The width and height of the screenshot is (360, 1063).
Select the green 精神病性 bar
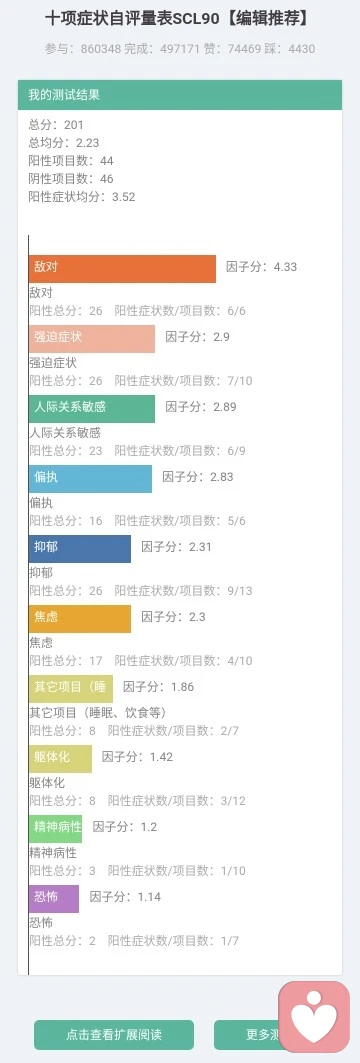56,828
